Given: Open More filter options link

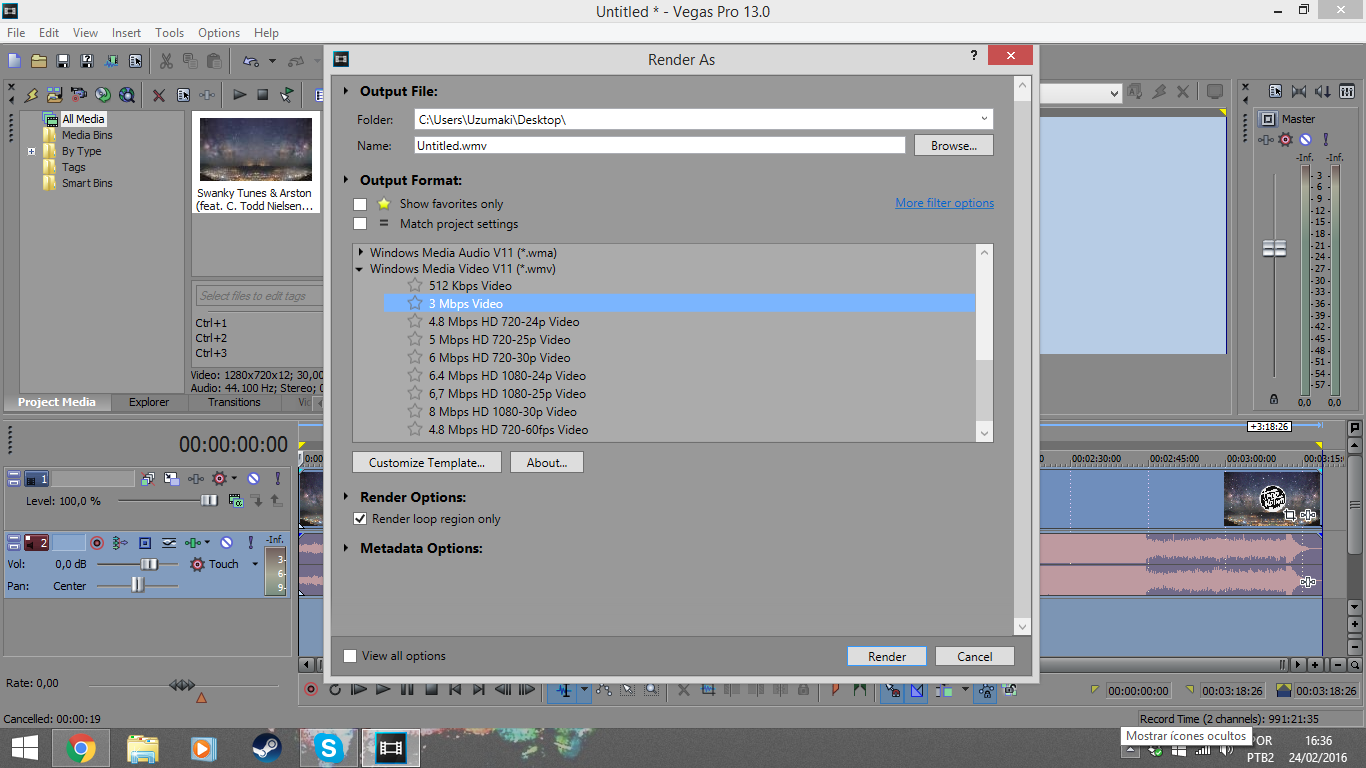Looking at the screenshot, I should pos(945,203).
